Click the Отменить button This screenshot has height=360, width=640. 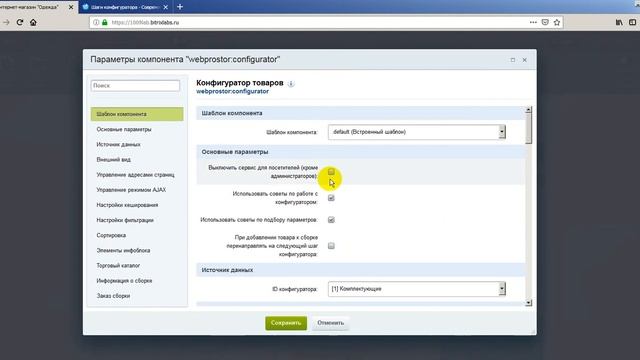331,323
